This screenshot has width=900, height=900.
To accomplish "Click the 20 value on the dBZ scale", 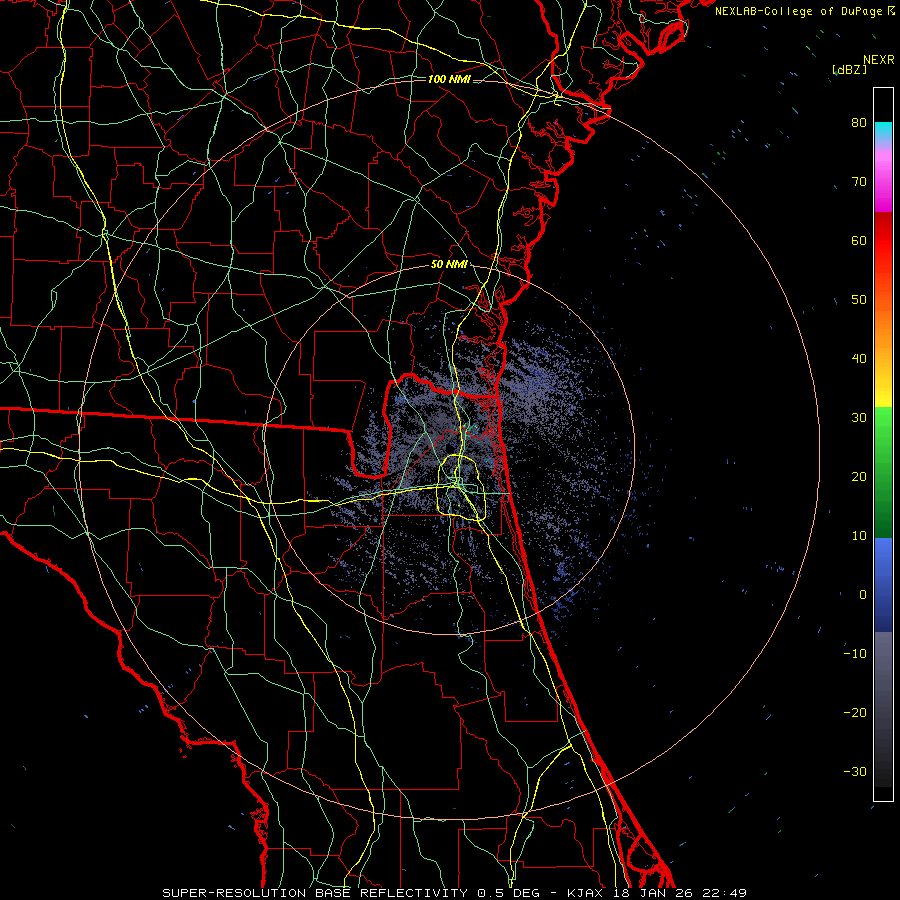I will pos(859,477).
